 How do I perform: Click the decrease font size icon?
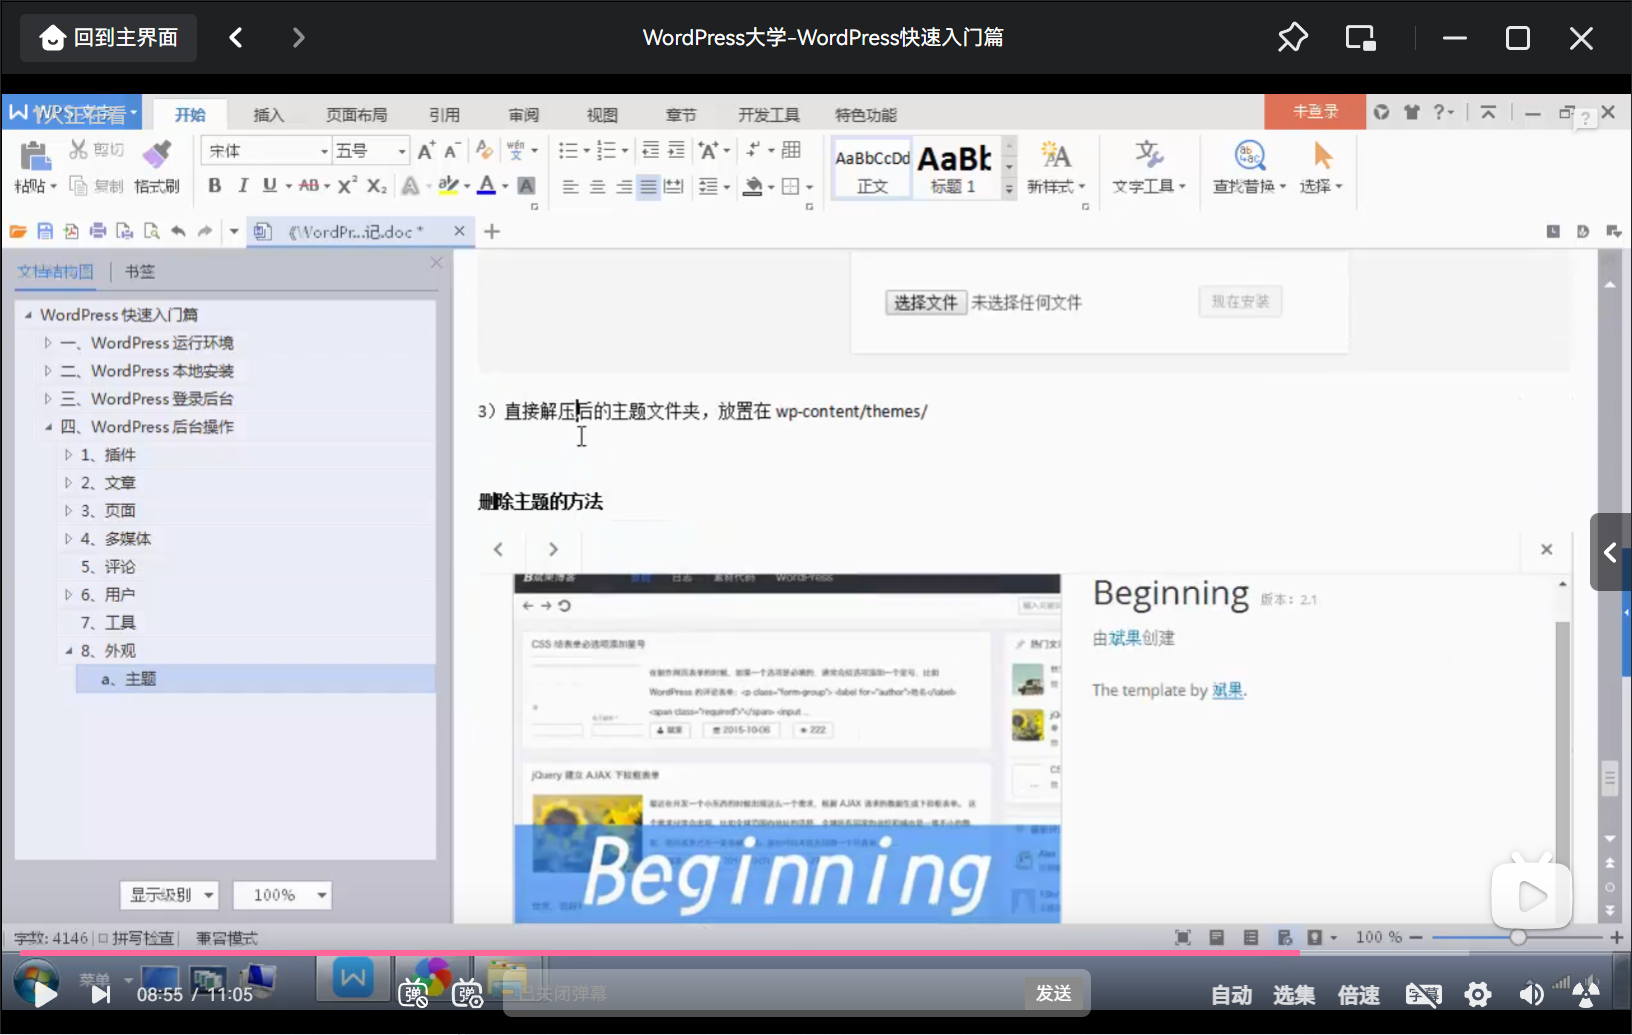[x=452, y=151]
